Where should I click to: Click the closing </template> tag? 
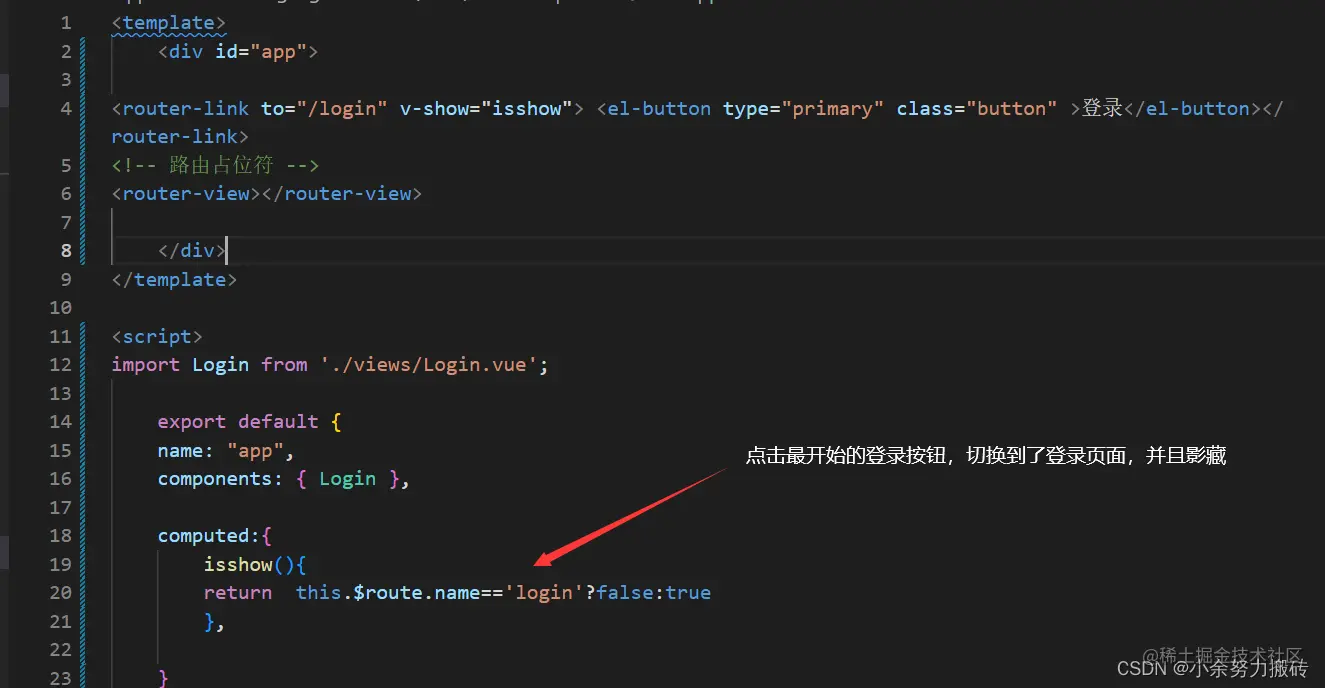pyautogui.click(x=174, y=279)
